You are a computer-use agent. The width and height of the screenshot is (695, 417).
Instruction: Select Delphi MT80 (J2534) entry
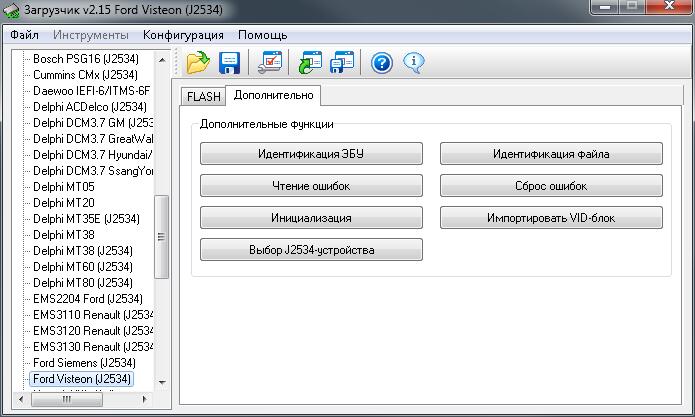point(83,282)
